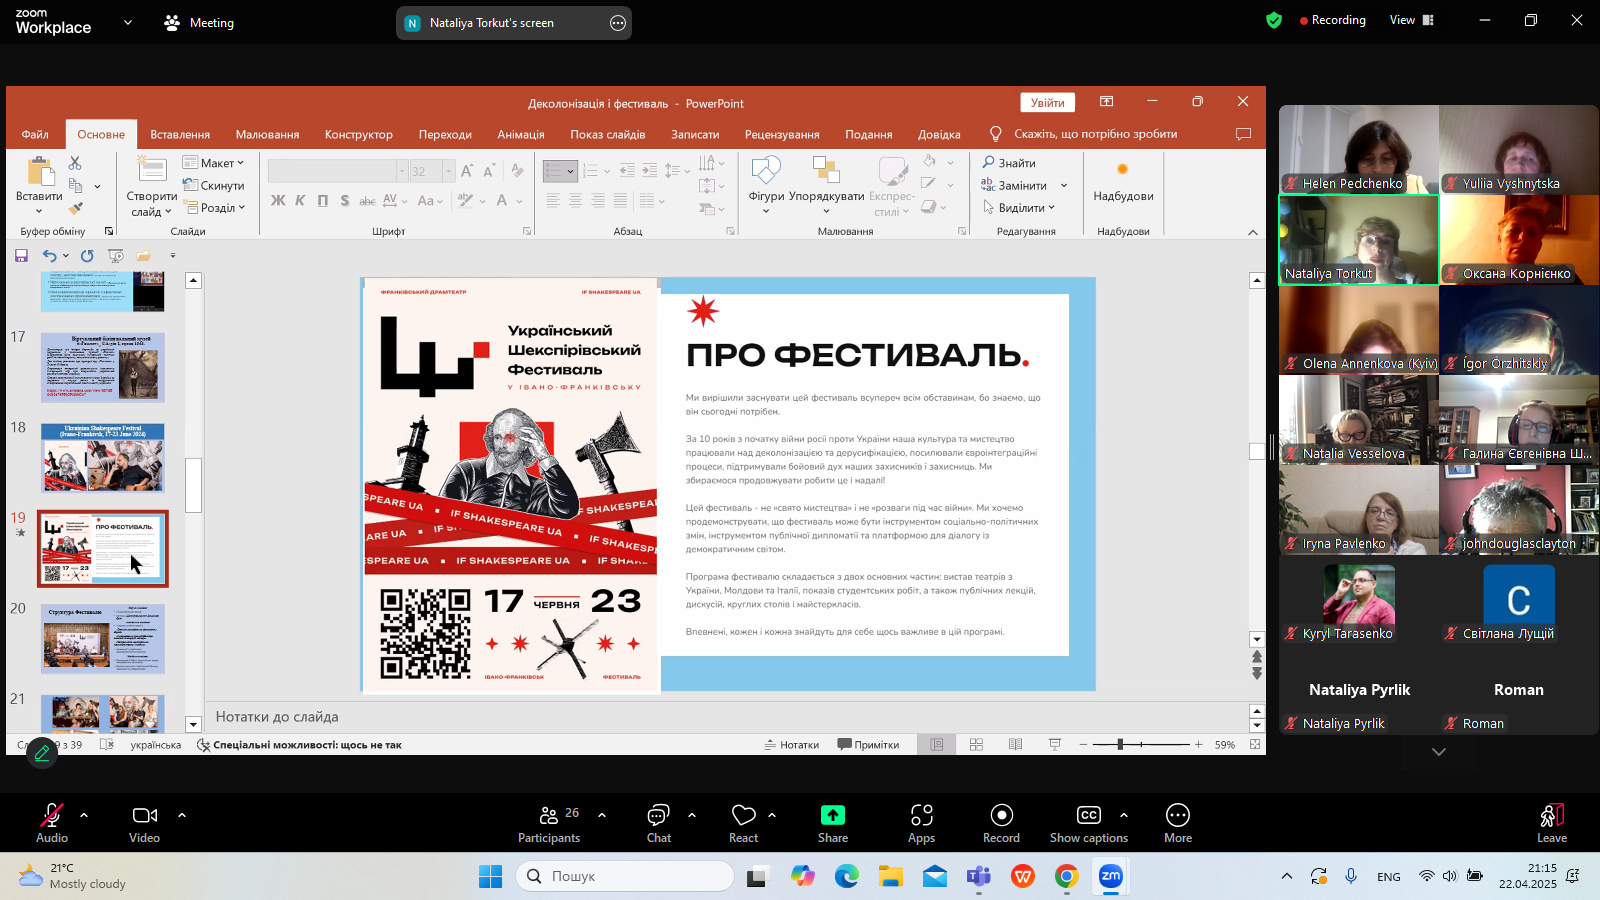Open the Zoom Workplace dropdown chevron
Viewport: 1600px width, 900px height.
pyautogui.click(x=127, y=22)
